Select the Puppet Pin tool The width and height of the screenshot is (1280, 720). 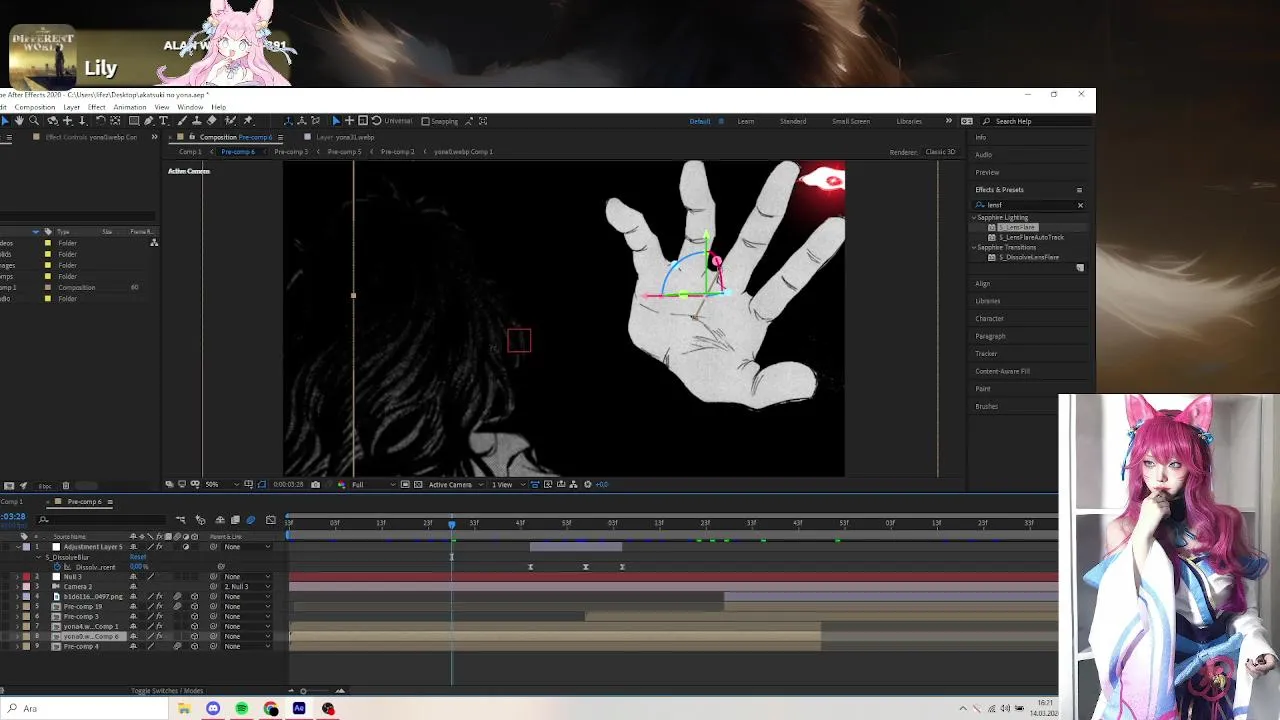tap(248, 121)
